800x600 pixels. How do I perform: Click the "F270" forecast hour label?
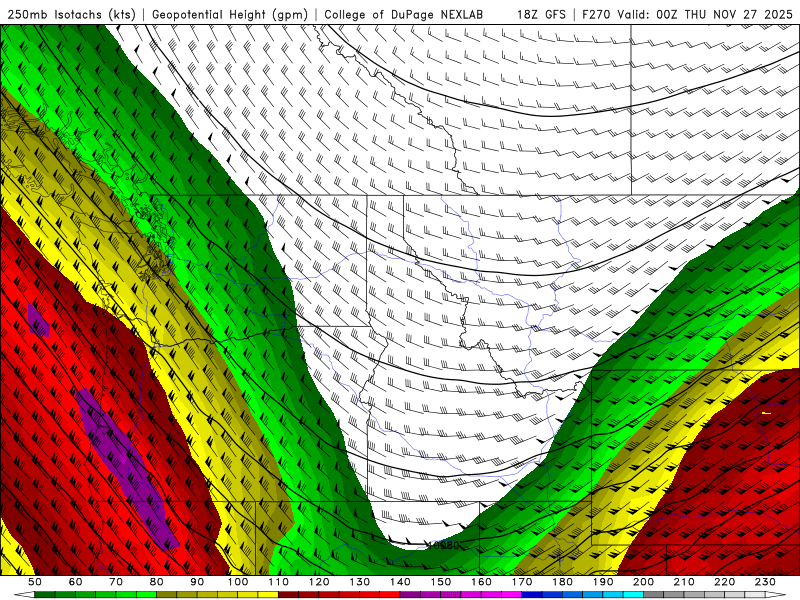[596, 14]
